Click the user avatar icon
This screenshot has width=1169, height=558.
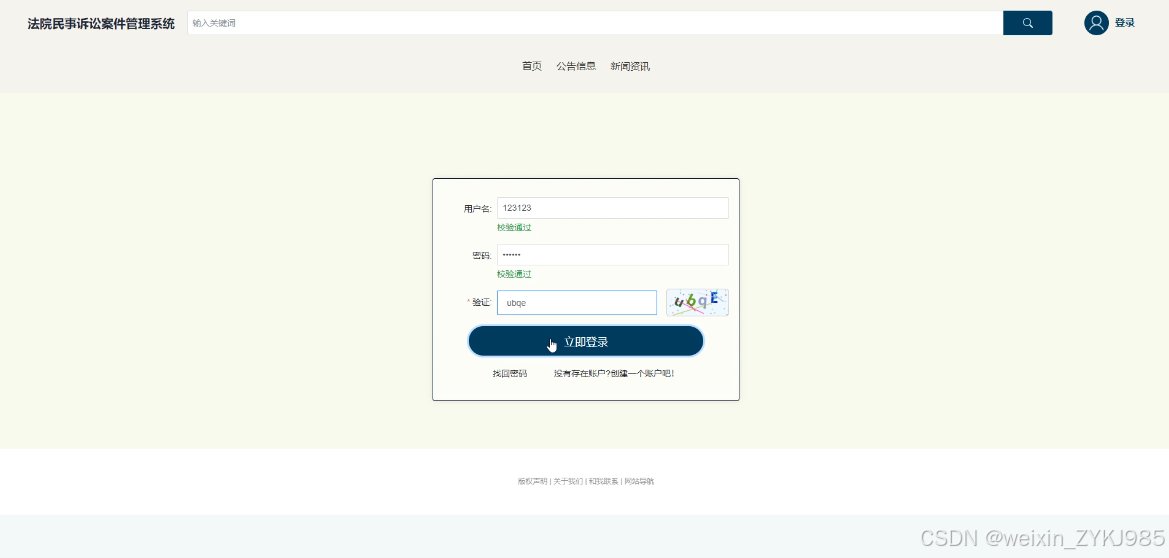pos(1096,23)
